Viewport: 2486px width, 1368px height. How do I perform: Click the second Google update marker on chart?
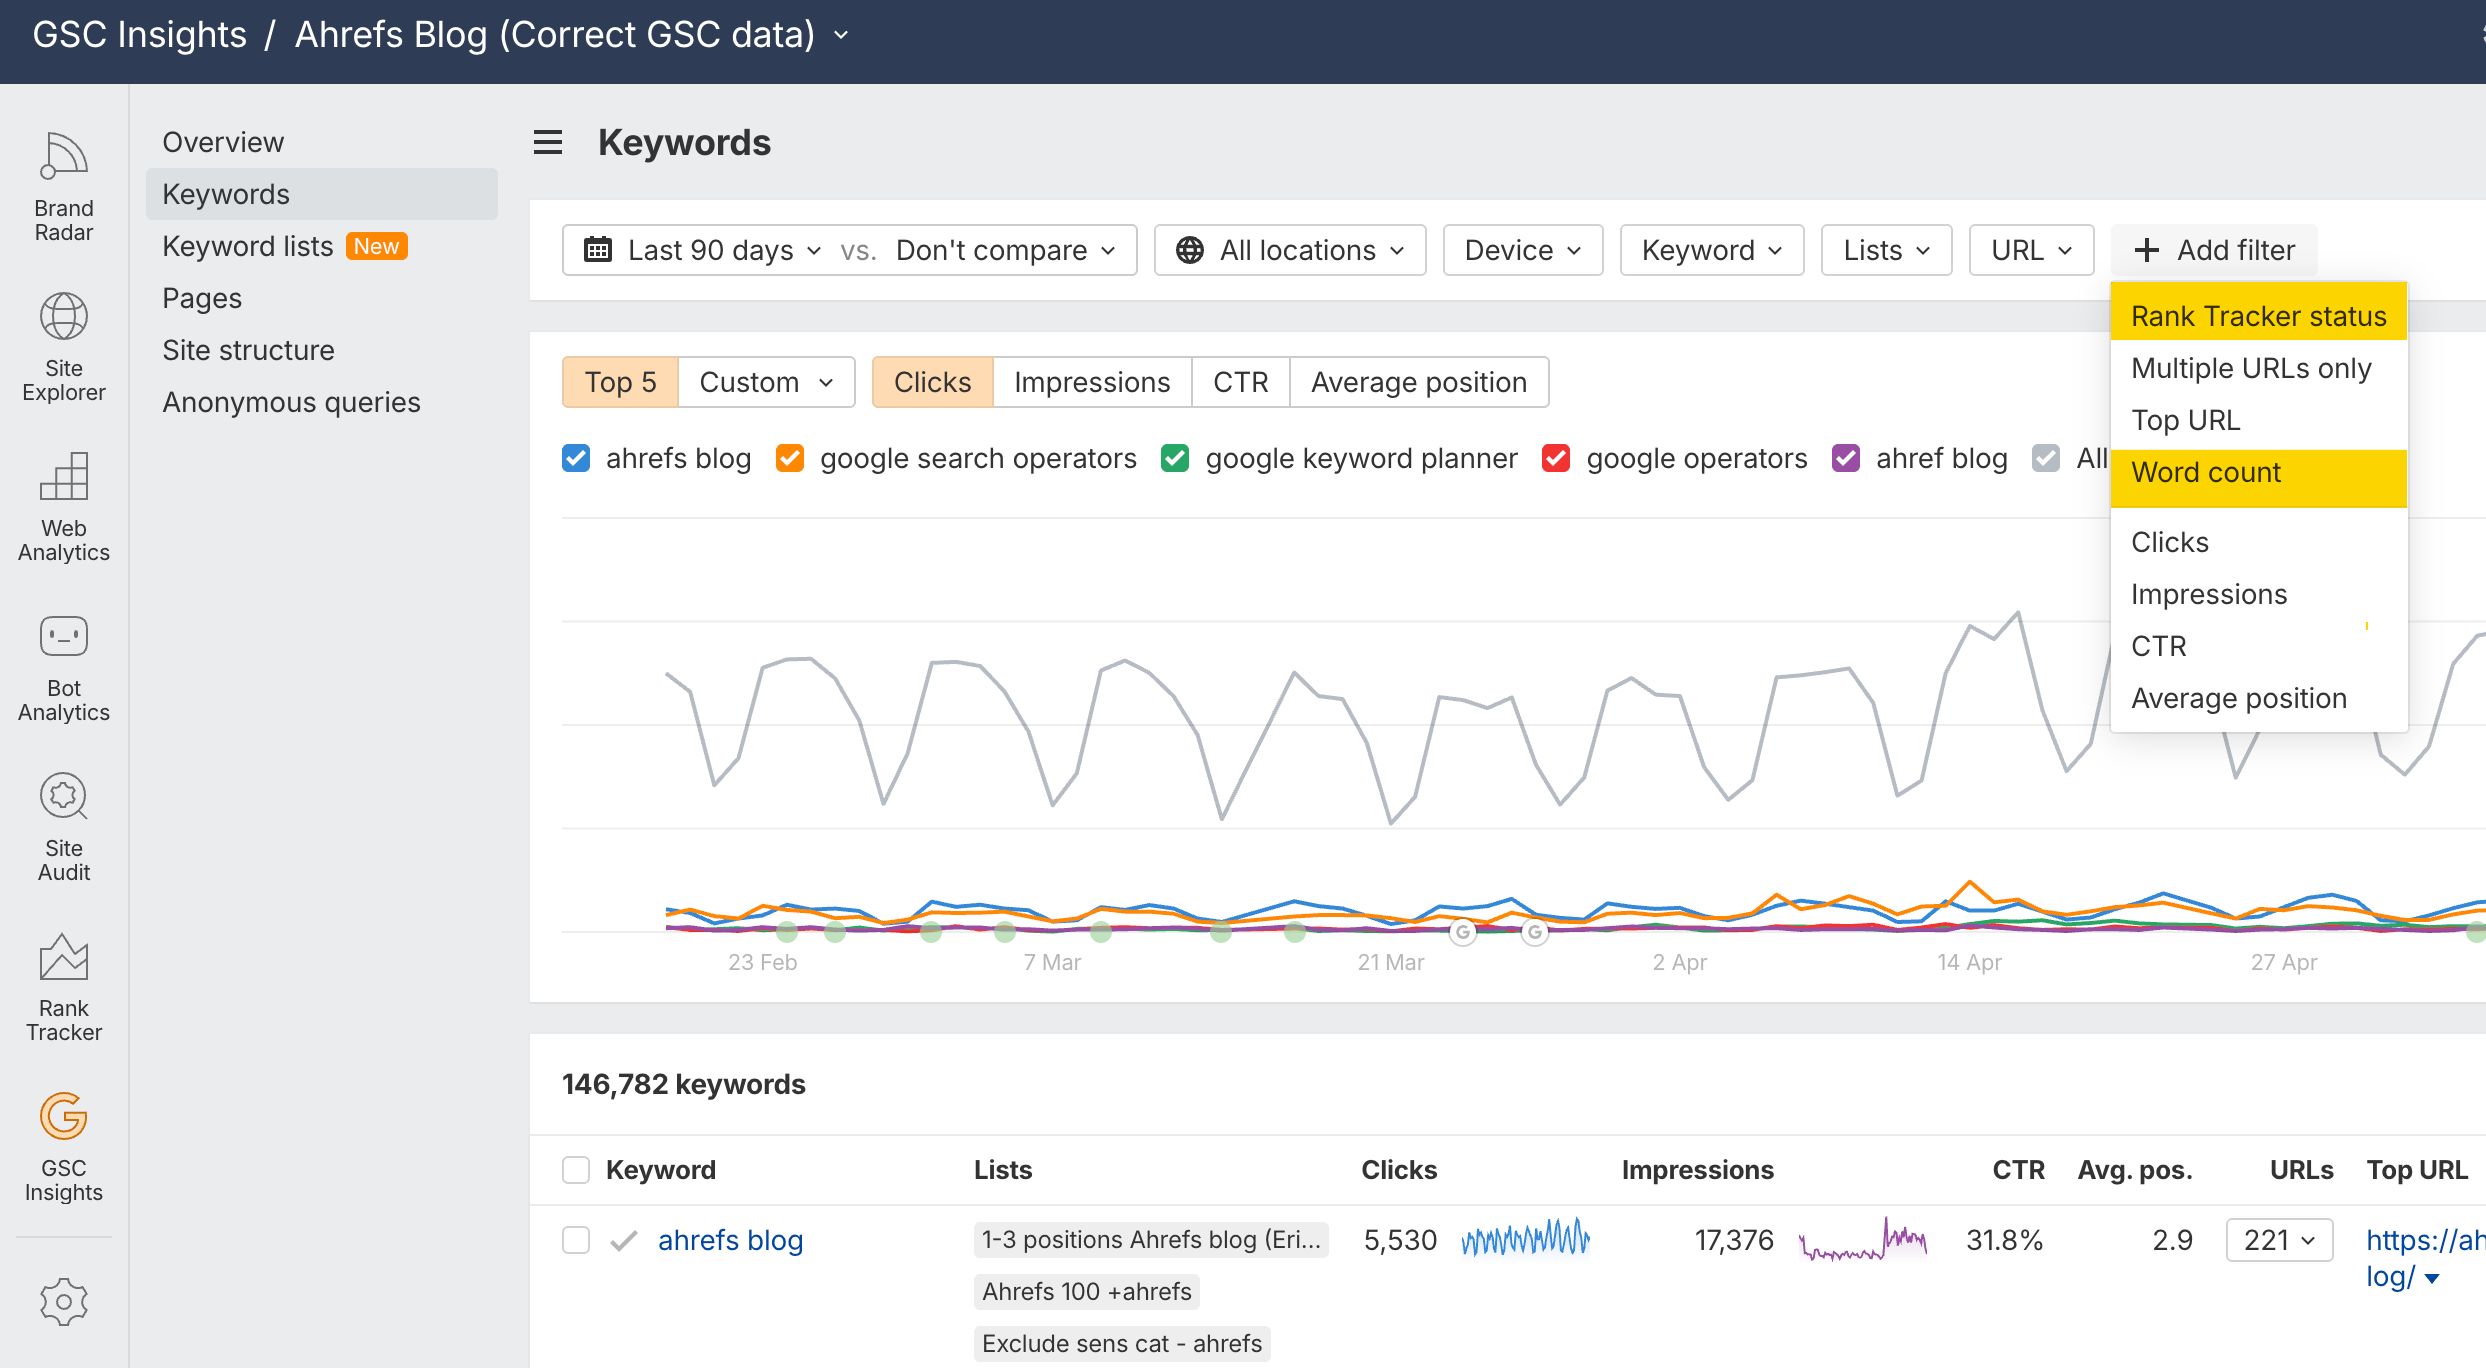pos(1535,932)
